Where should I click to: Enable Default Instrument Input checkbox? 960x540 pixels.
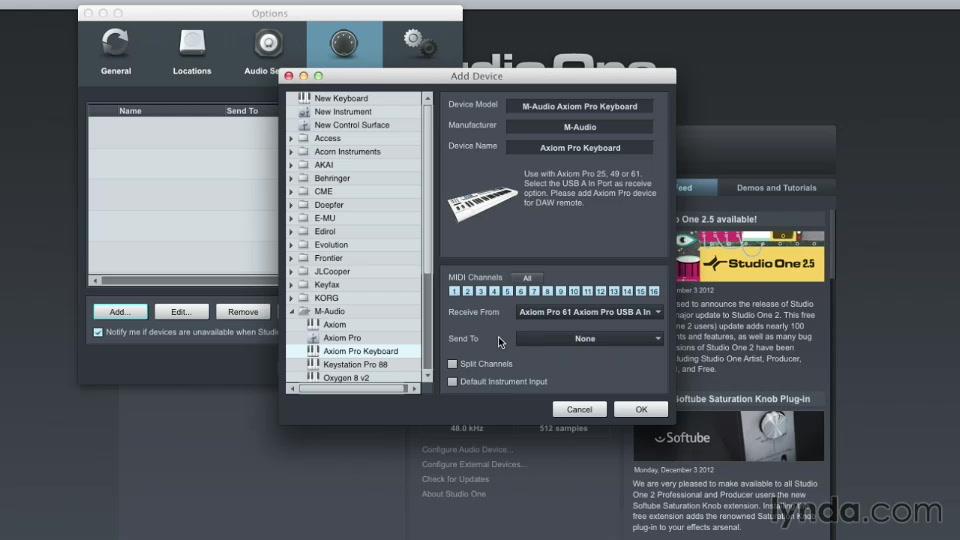click(x=453, y=382)
